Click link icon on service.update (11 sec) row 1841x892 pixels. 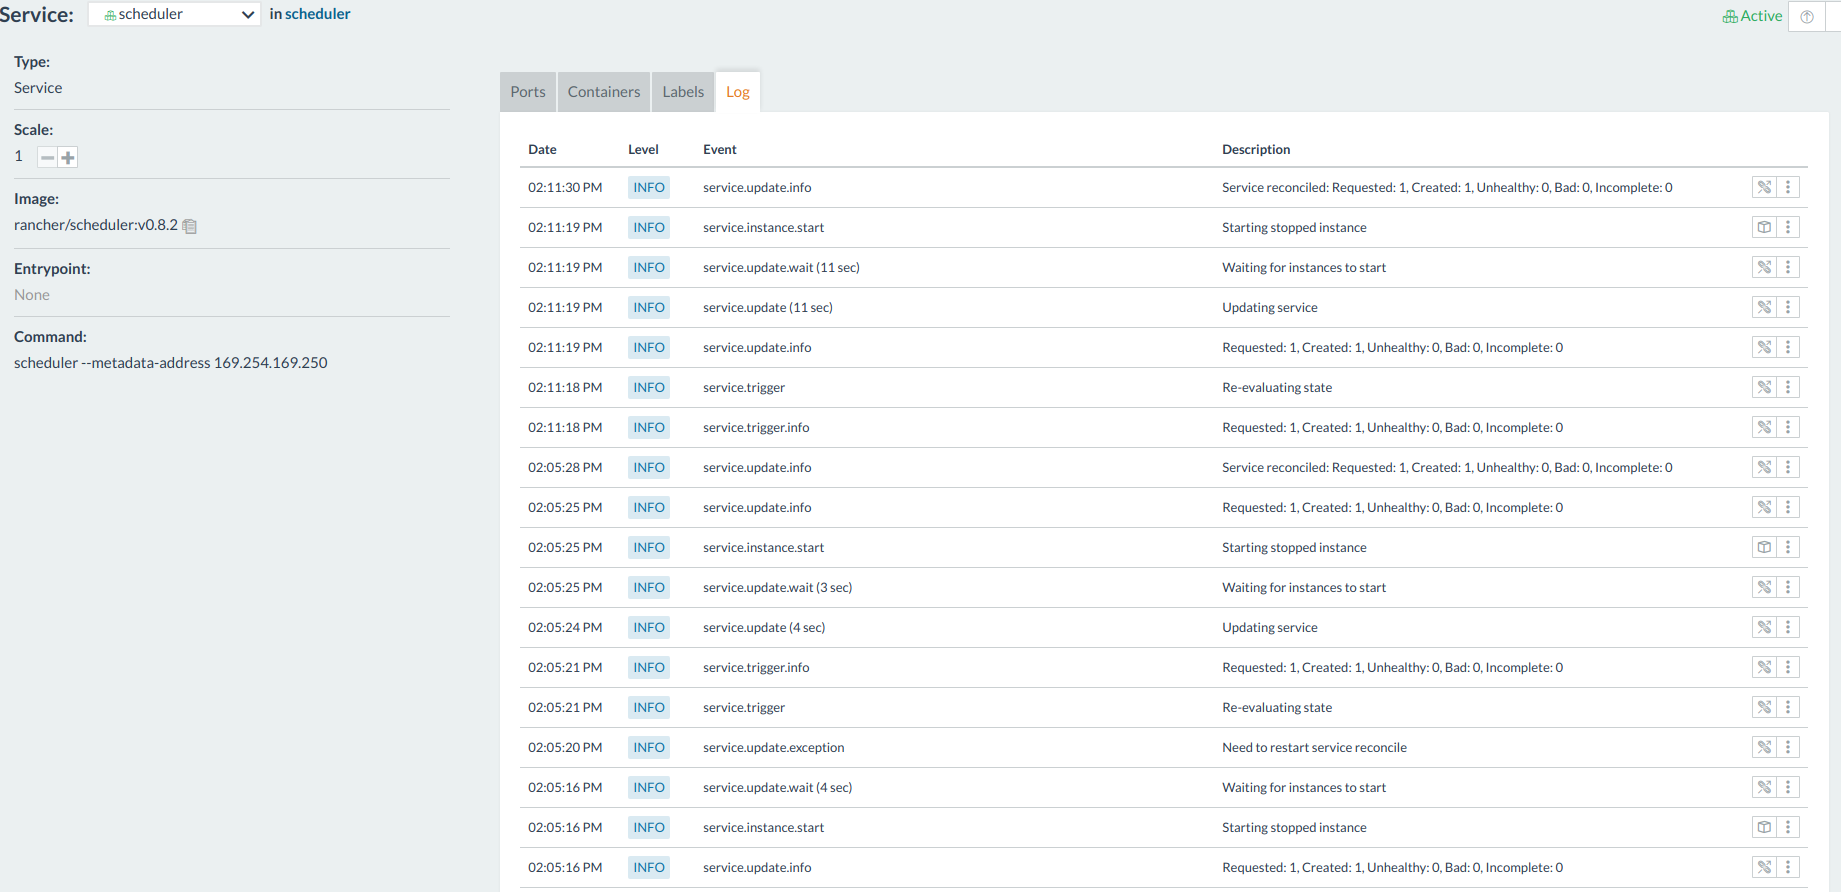click(x=1764, y=307)
